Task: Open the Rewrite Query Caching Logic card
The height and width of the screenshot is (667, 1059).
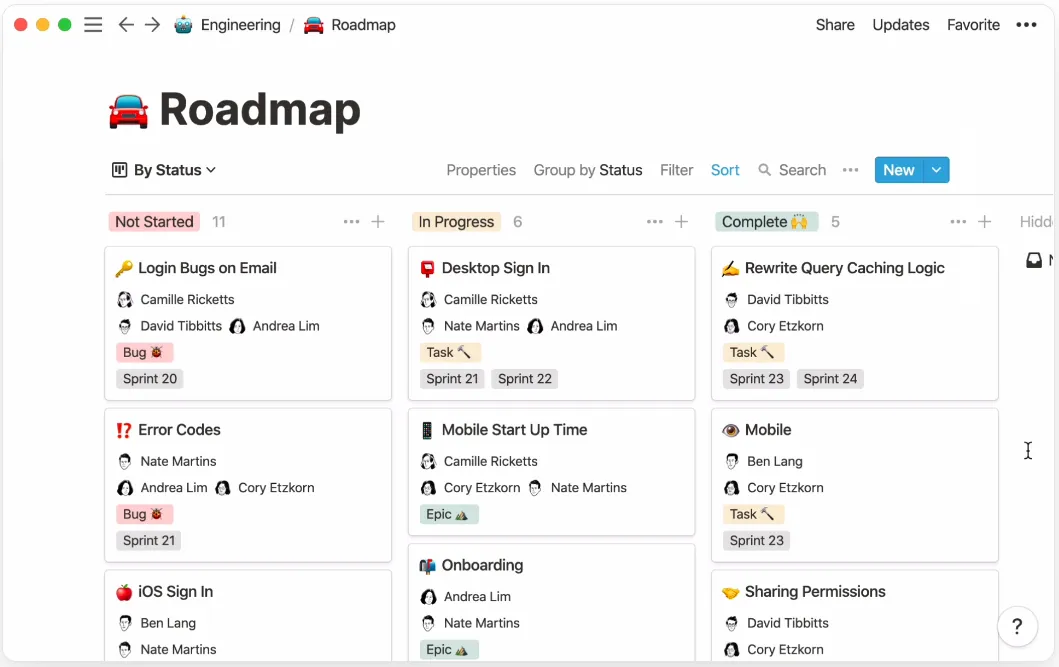Action: 854,323
